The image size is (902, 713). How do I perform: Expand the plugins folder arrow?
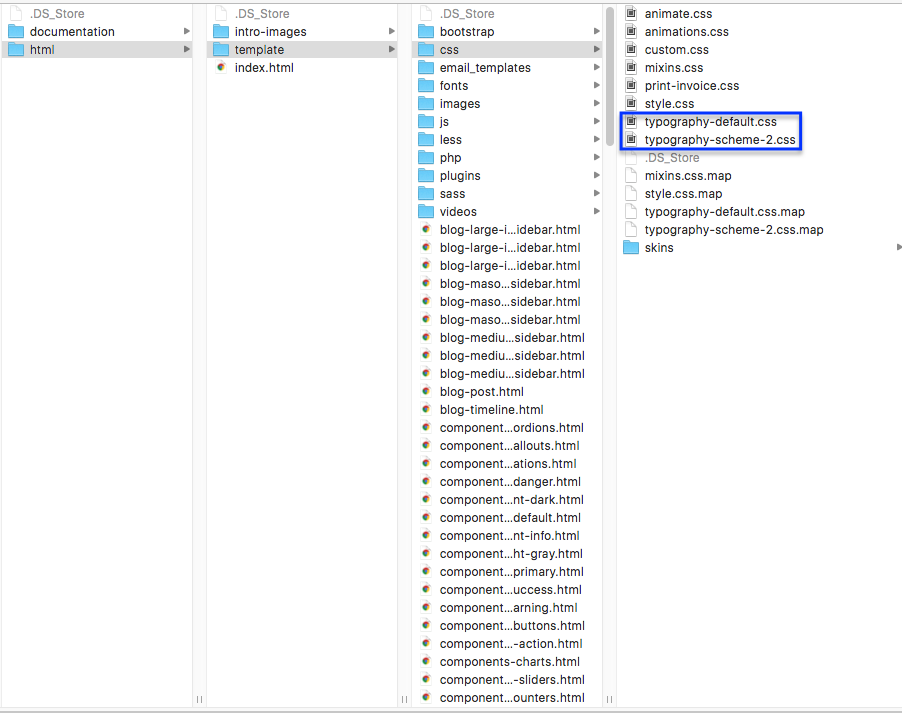tap(597, 176)
